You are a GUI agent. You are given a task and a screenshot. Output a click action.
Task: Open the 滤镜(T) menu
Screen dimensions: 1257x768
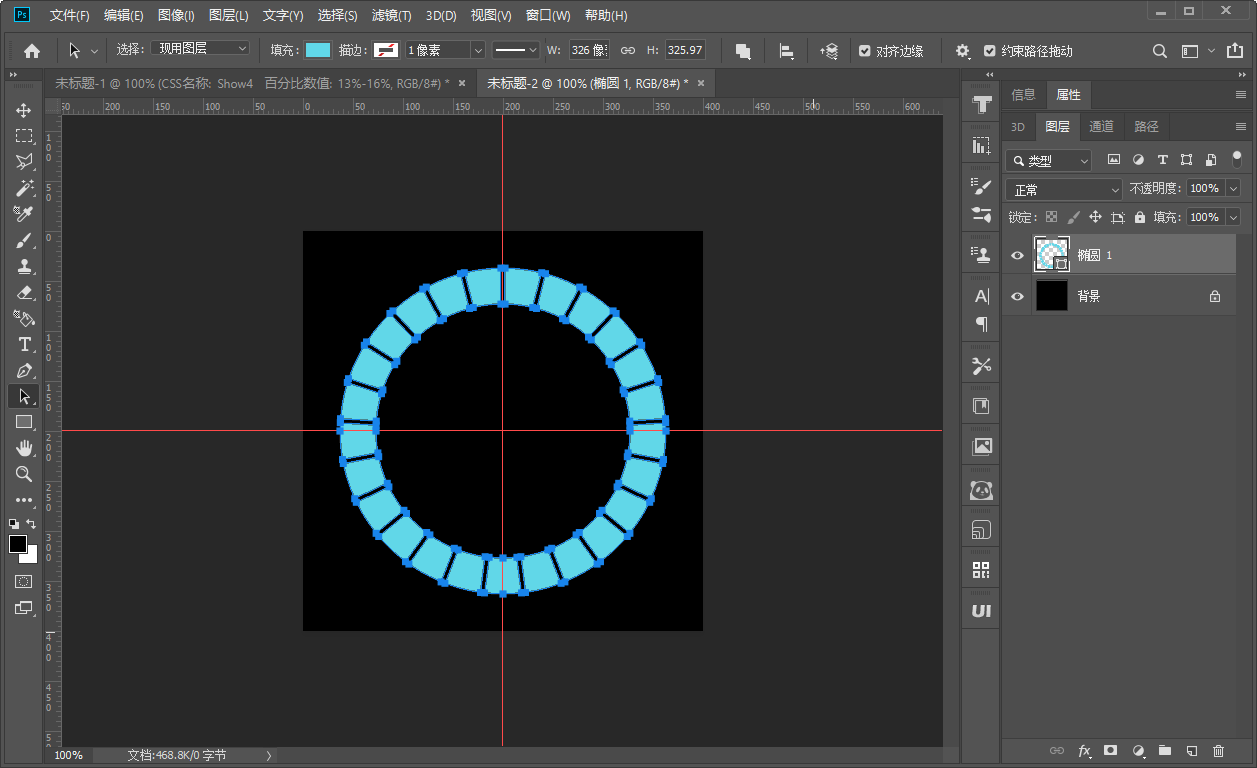pos(392,16)
